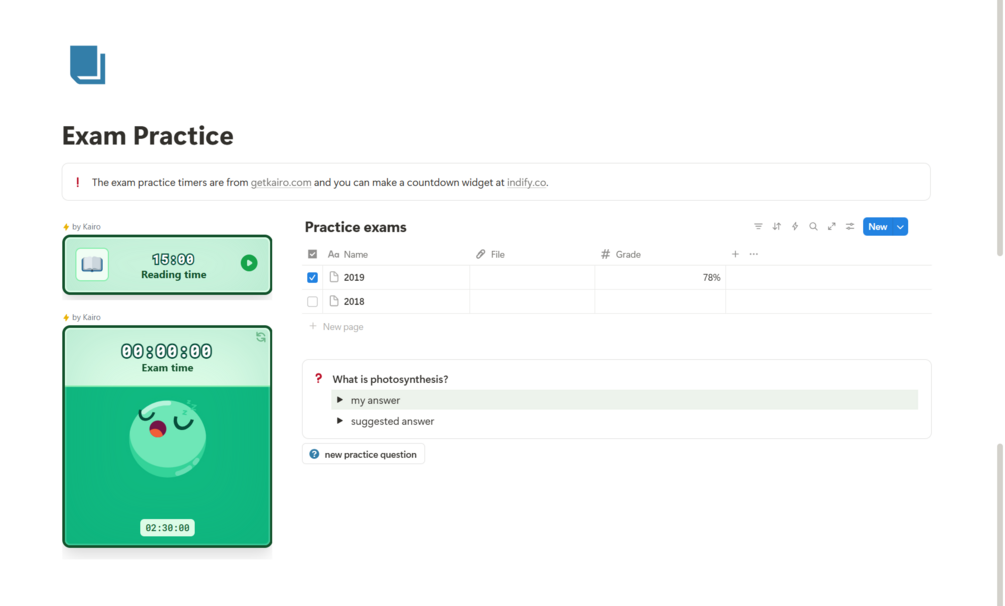Image resolution: width=1005 pixels, height=606 pixels.
Task: Uncheck the 2019 exam checkbox
Action: [x=312, y=278]
